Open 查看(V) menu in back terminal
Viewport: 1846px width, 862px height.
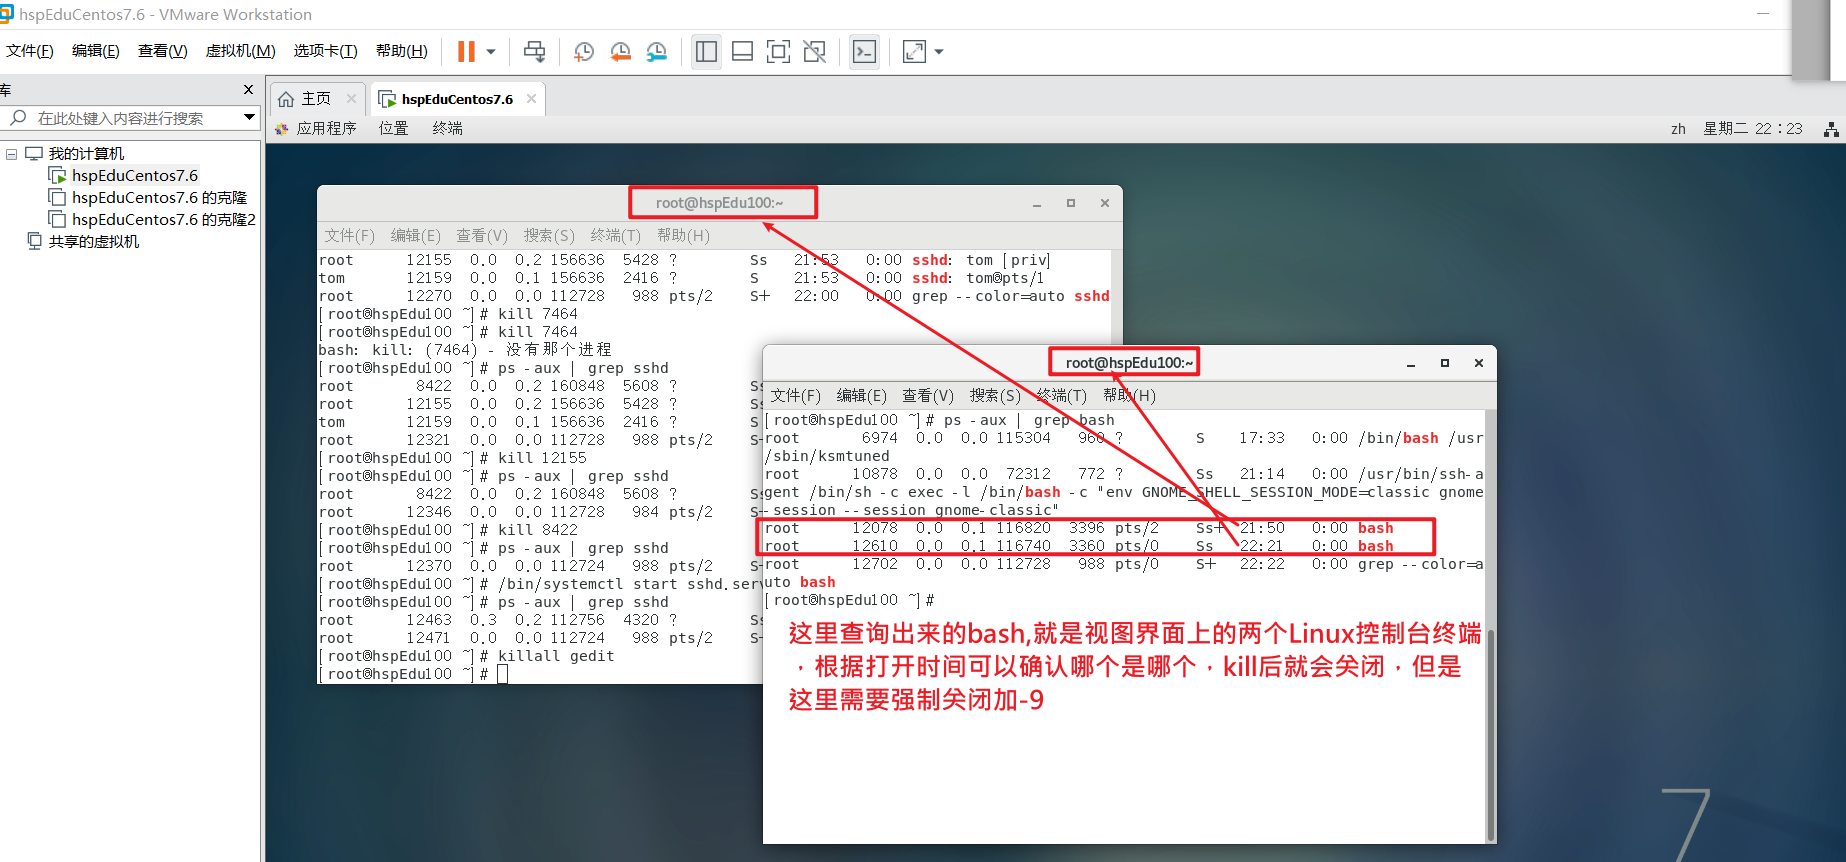click(482, 235)
